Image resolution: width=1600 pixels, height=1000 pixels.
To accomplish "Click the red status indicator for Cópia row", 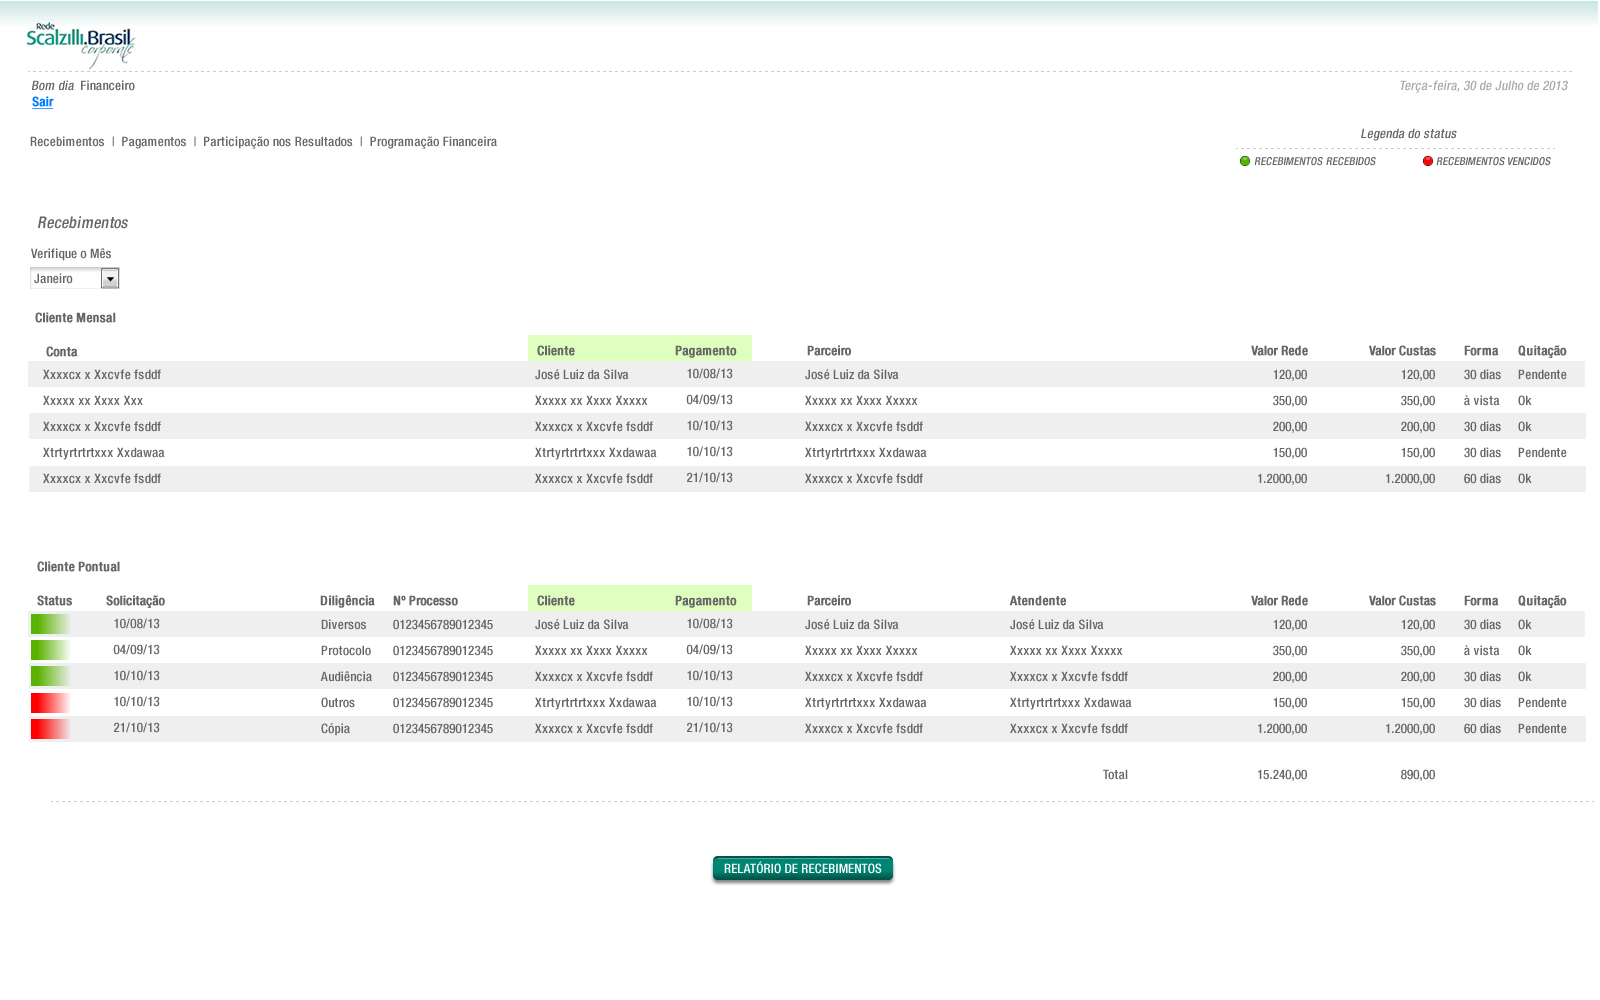I will 49,728.
